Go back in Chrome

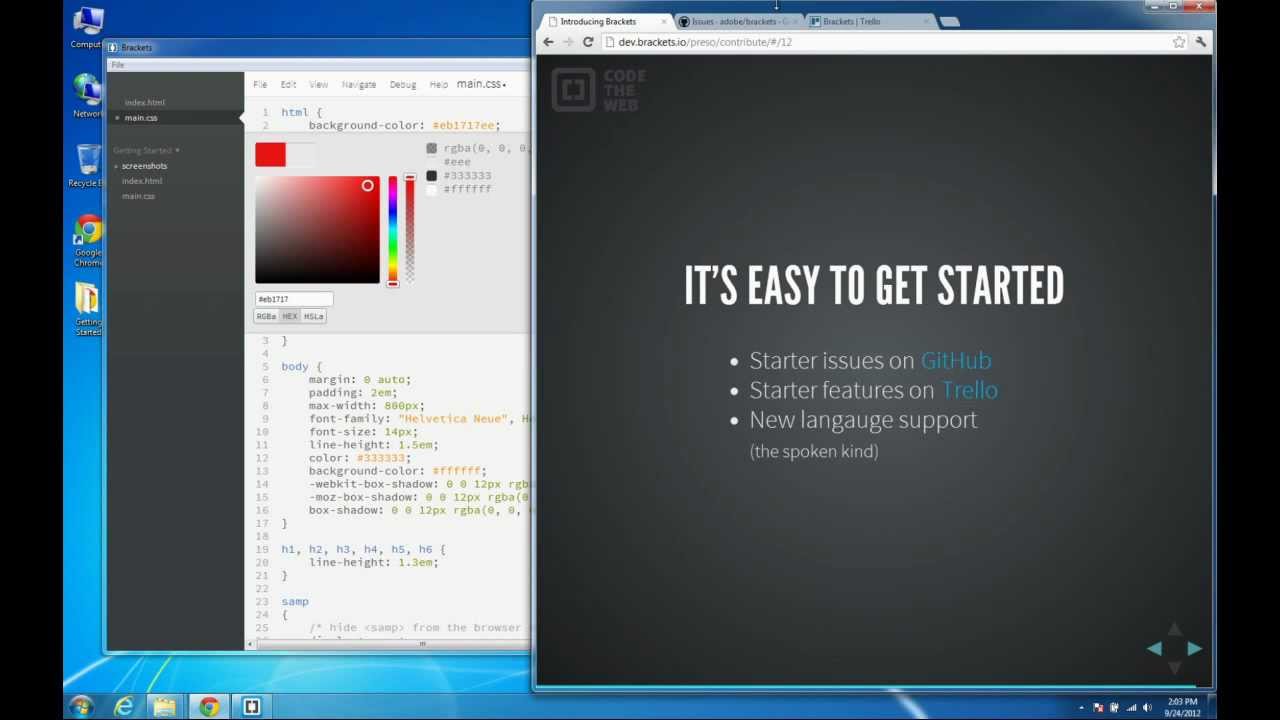[x=548, y=42]
